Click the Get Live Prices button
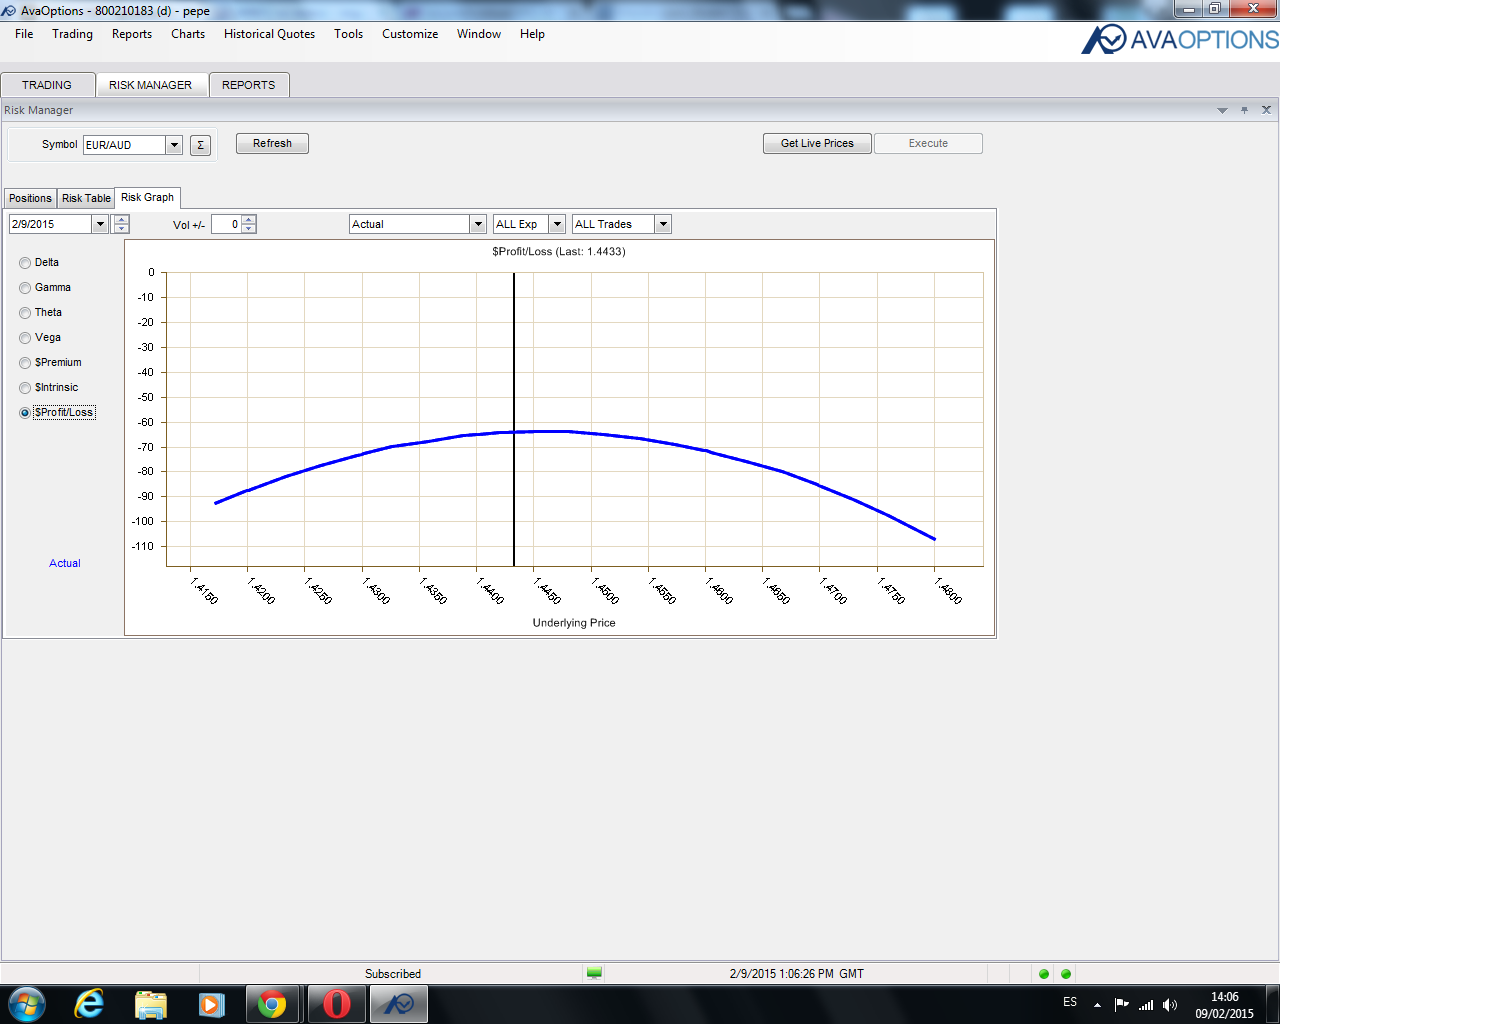Image resolution: width=1500 pixels, height=1024 pixels. point(817,143)
